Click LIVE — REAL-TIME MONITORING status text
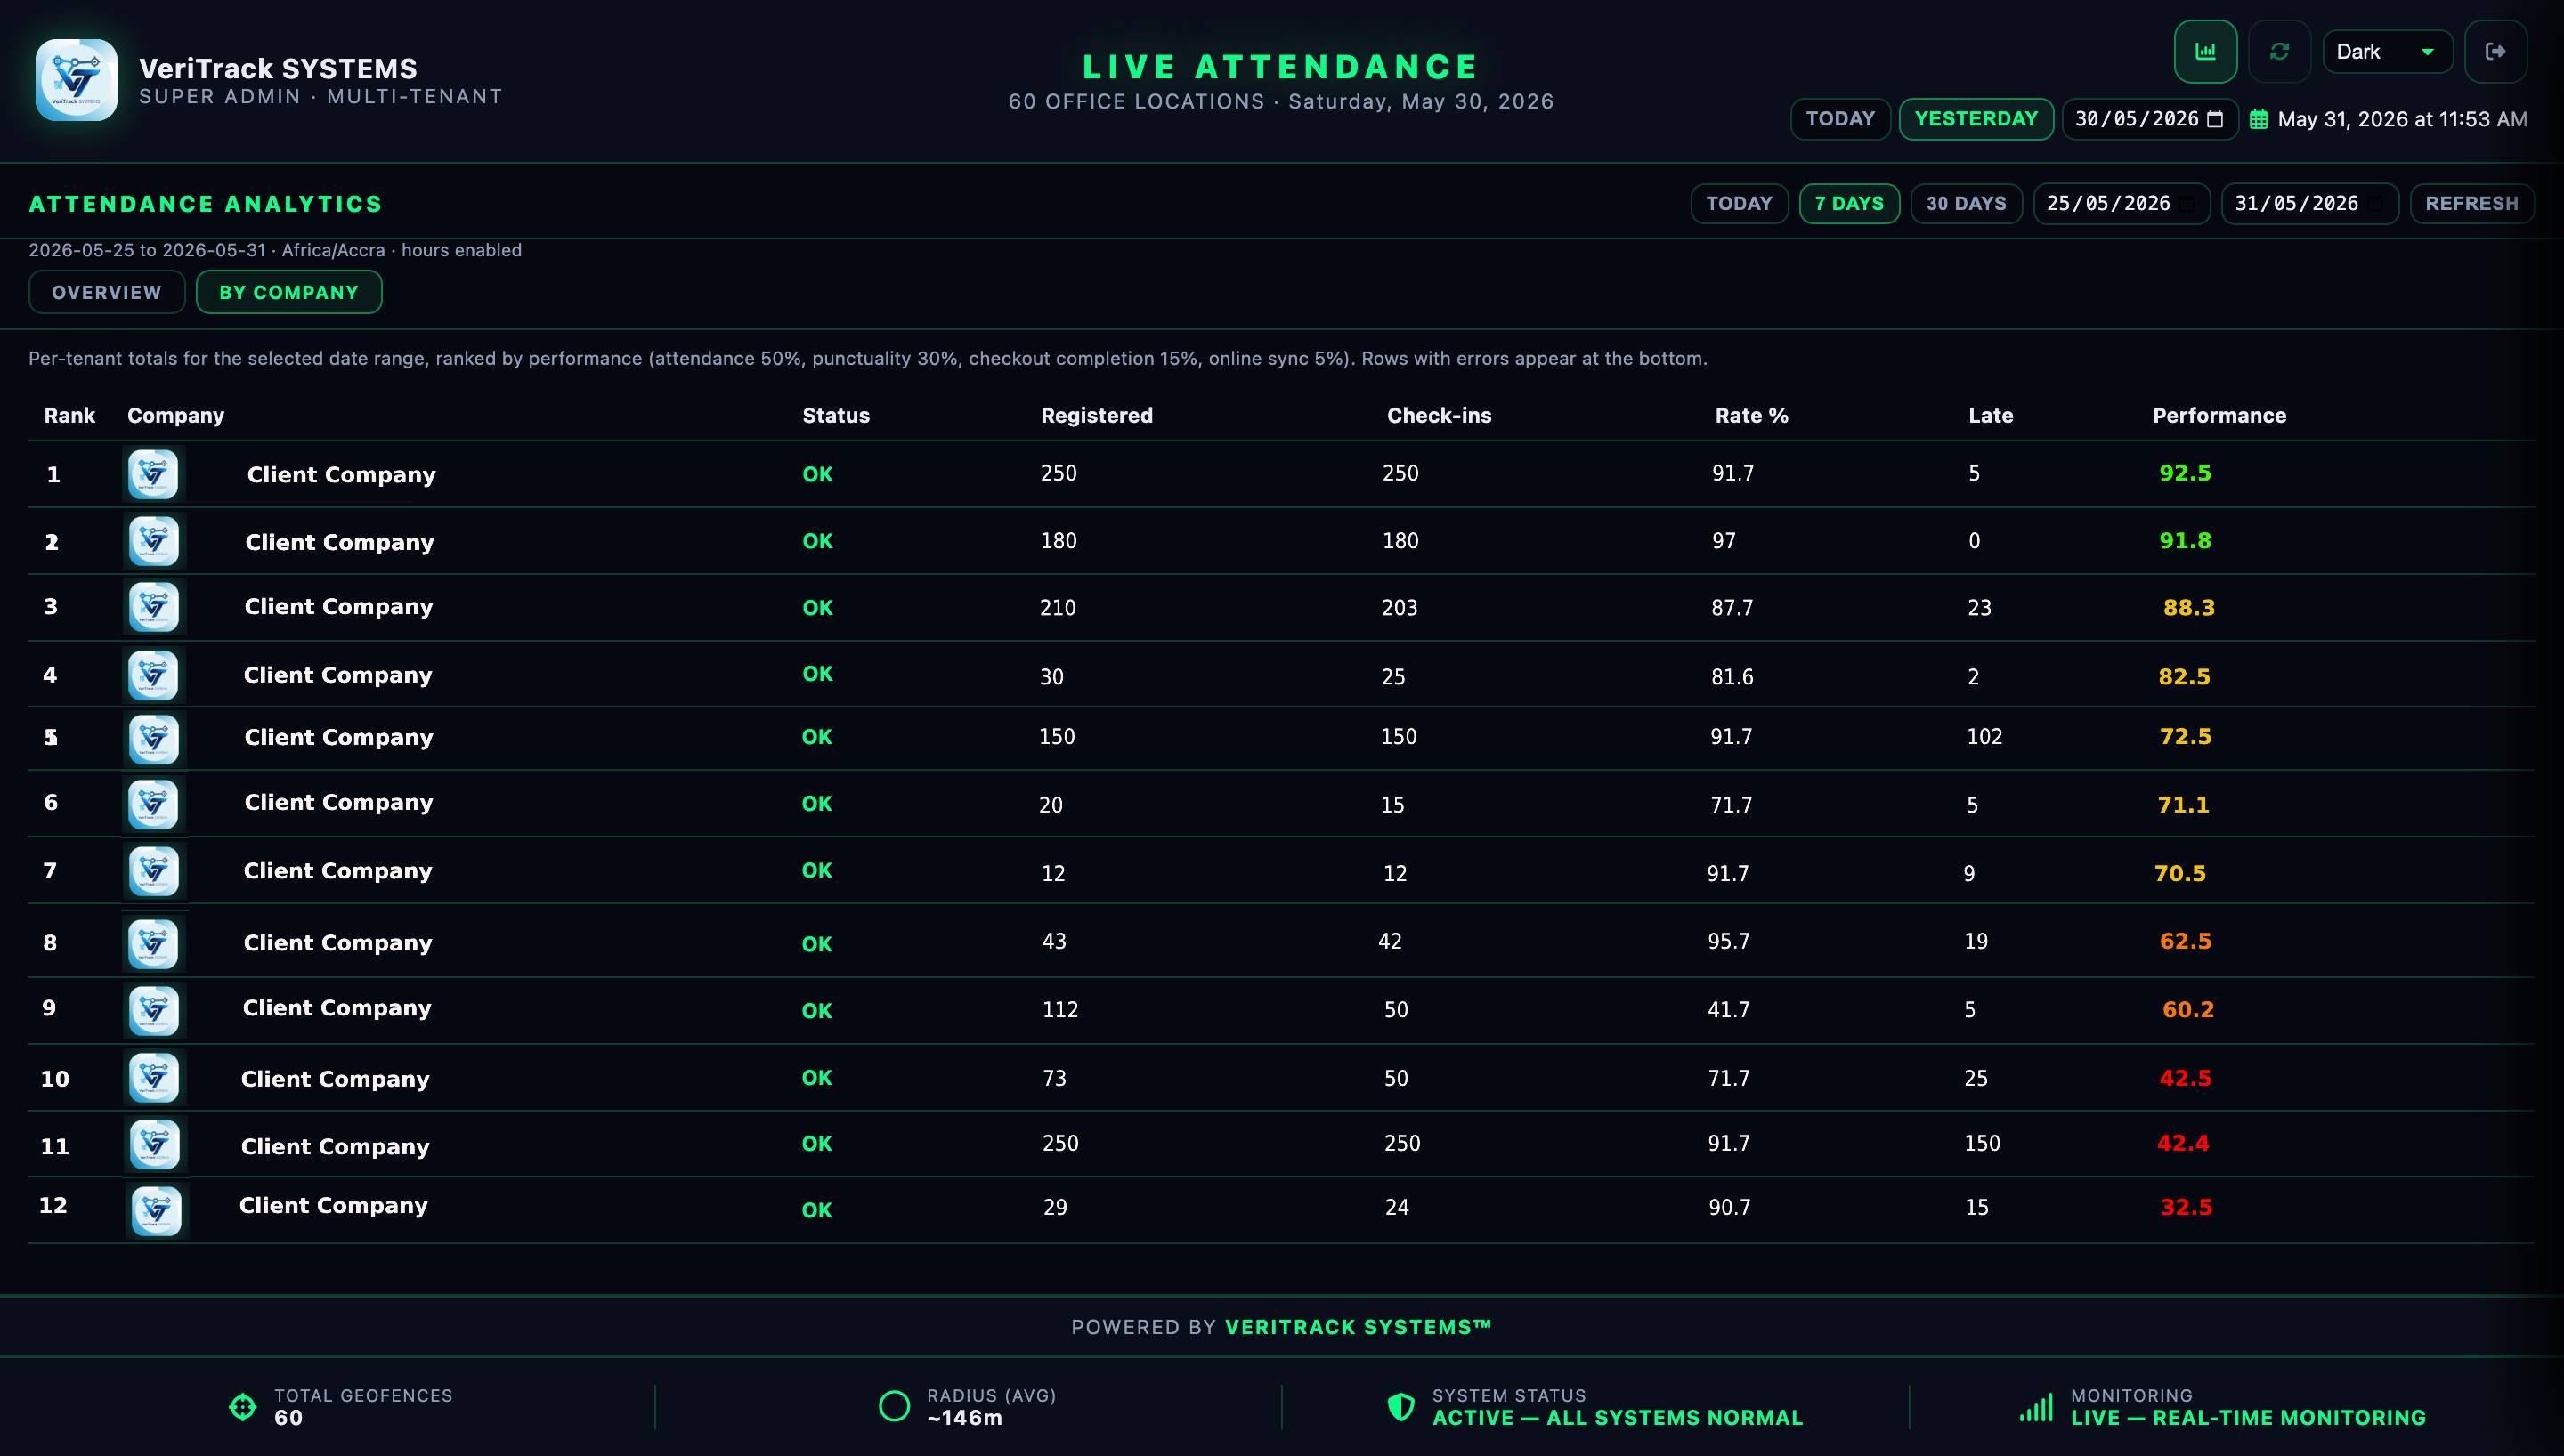This screenshot has width=2564, height=1456. [2248, 1418]
